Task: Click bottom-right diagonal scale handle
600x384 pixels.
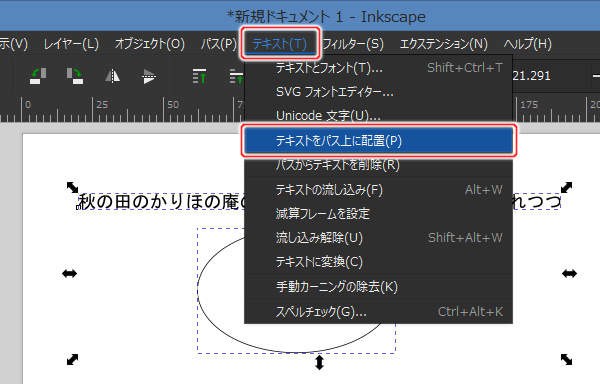Action: (x=566, y=360)
